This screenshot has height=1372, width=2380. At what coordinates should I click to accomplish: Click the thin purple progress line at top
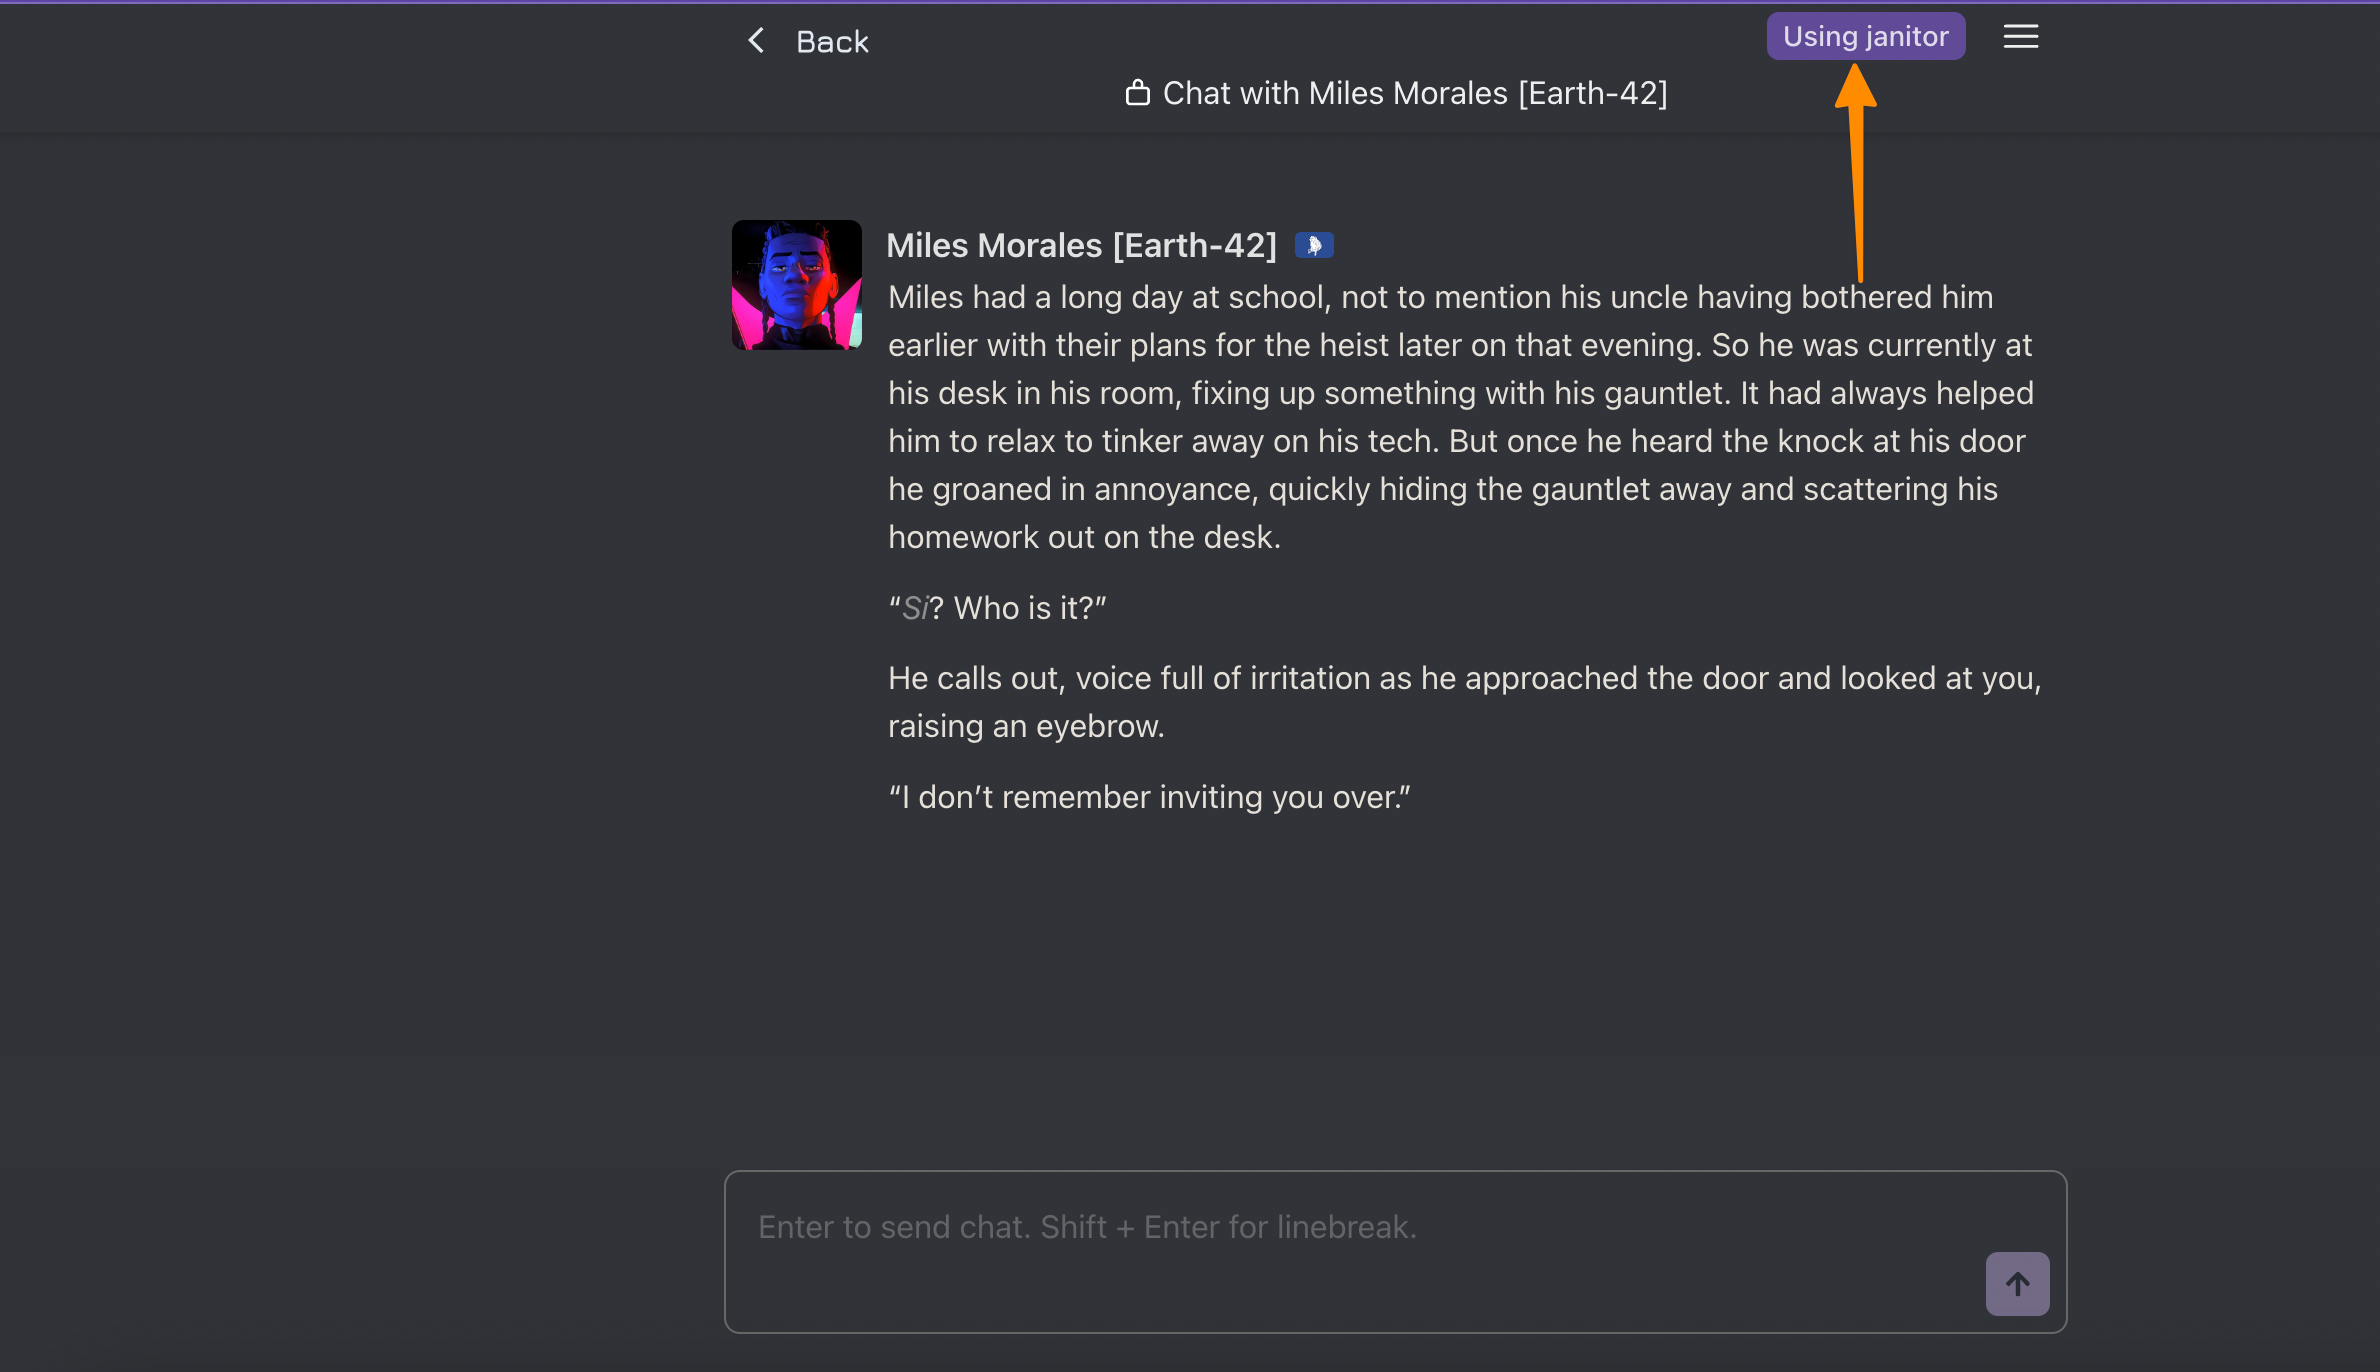pos(1190,2)
